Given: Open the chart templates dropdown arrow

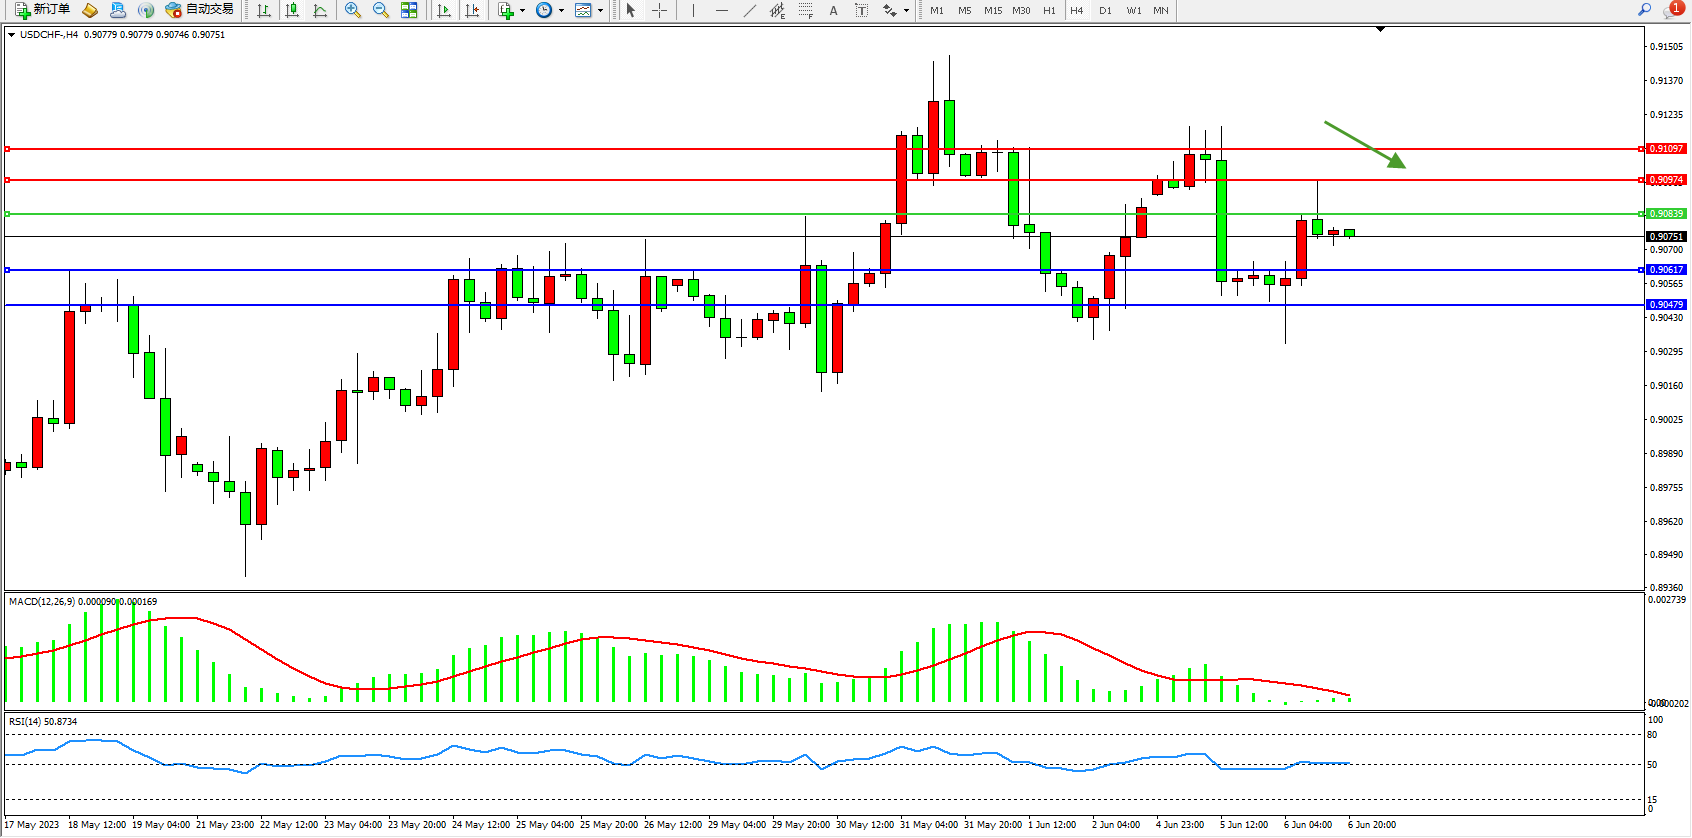Looking at the screenshot, I should [600, 11].
